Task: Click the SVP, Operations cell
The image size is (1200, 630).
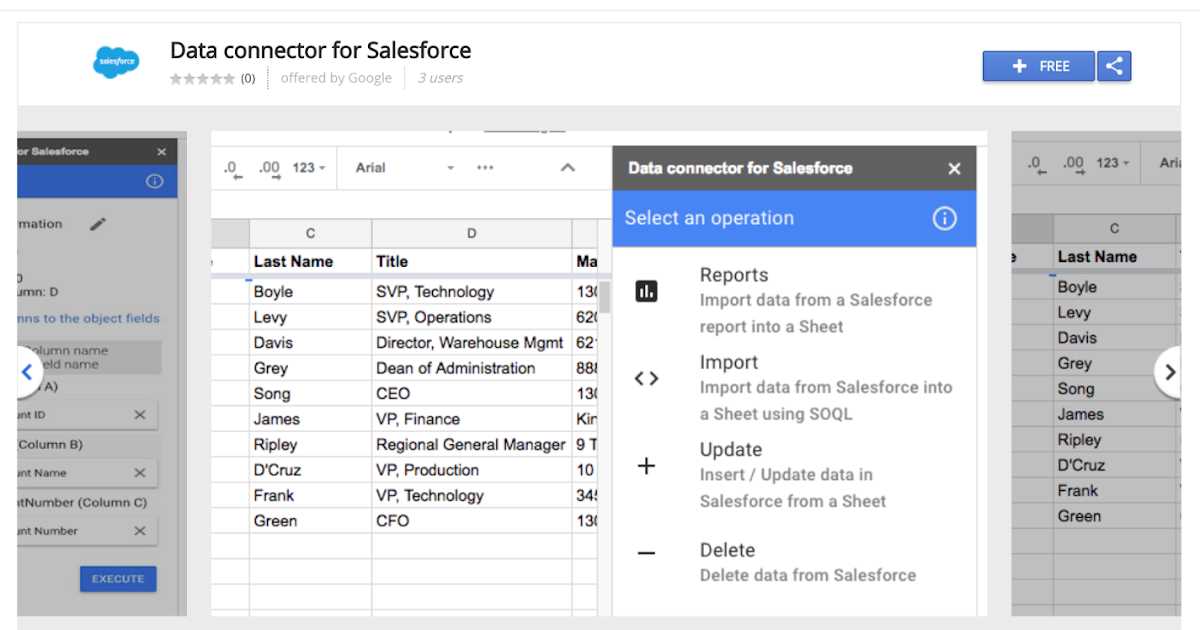Action: (x=471, y=318)
